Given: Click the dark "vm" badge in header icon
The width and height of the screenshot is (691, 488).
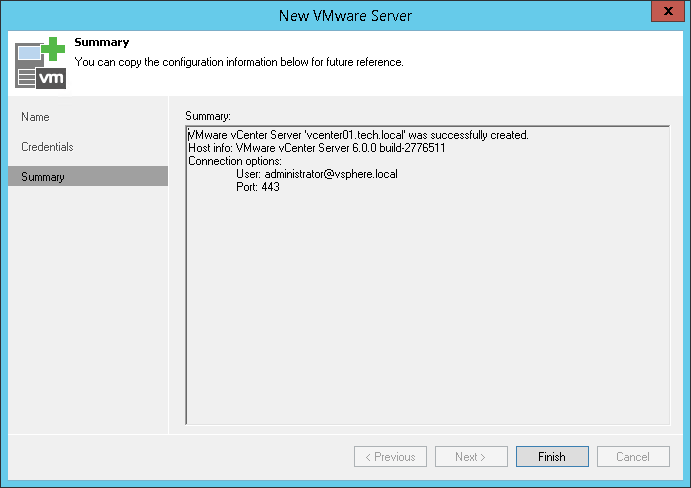Looking at the screenshot, I should 51,79.
